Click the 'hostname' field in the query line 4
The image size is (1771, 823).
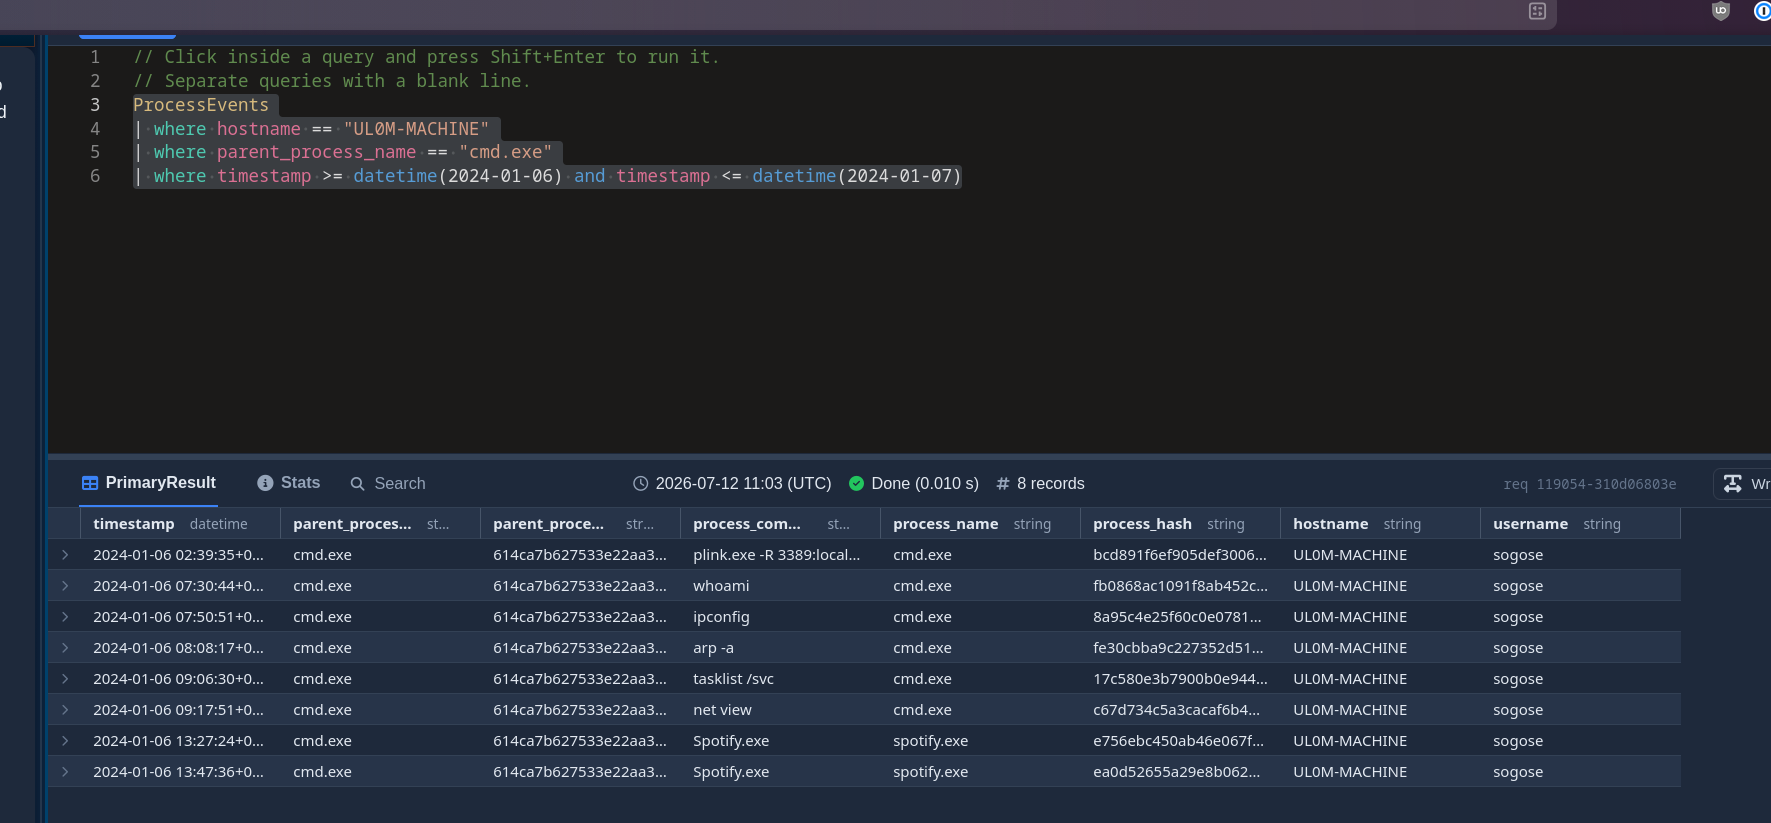[258, 129]
